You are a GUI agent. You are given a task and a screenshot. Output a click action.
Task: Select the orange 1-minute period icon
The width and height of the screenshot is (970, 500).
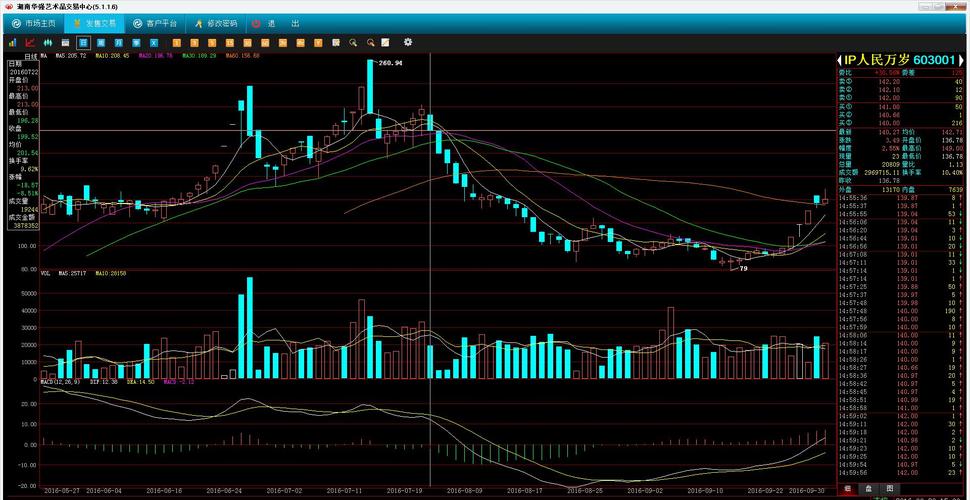coord(177,43)
